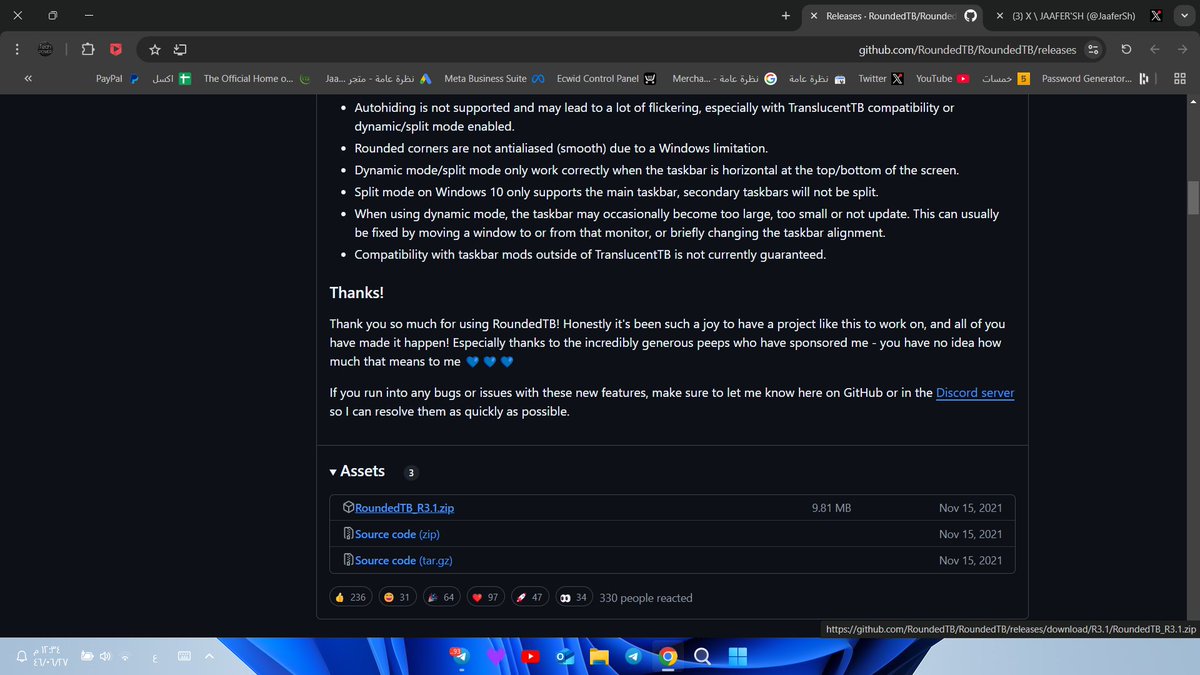The width and height of the screenshot is (1200, 675).
Task: Open Outlook from the taskbar
Action: [564, 657]
